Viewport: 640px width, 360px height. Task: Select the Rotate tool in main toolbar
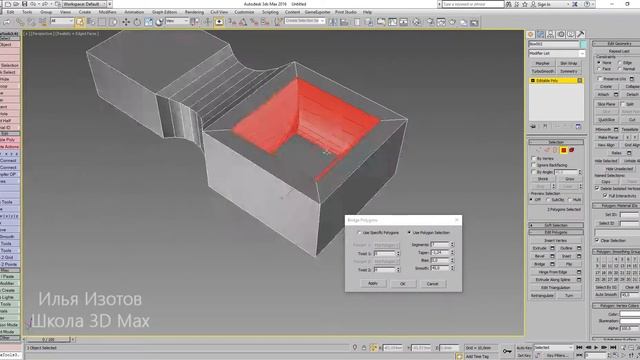pos(137,22)
